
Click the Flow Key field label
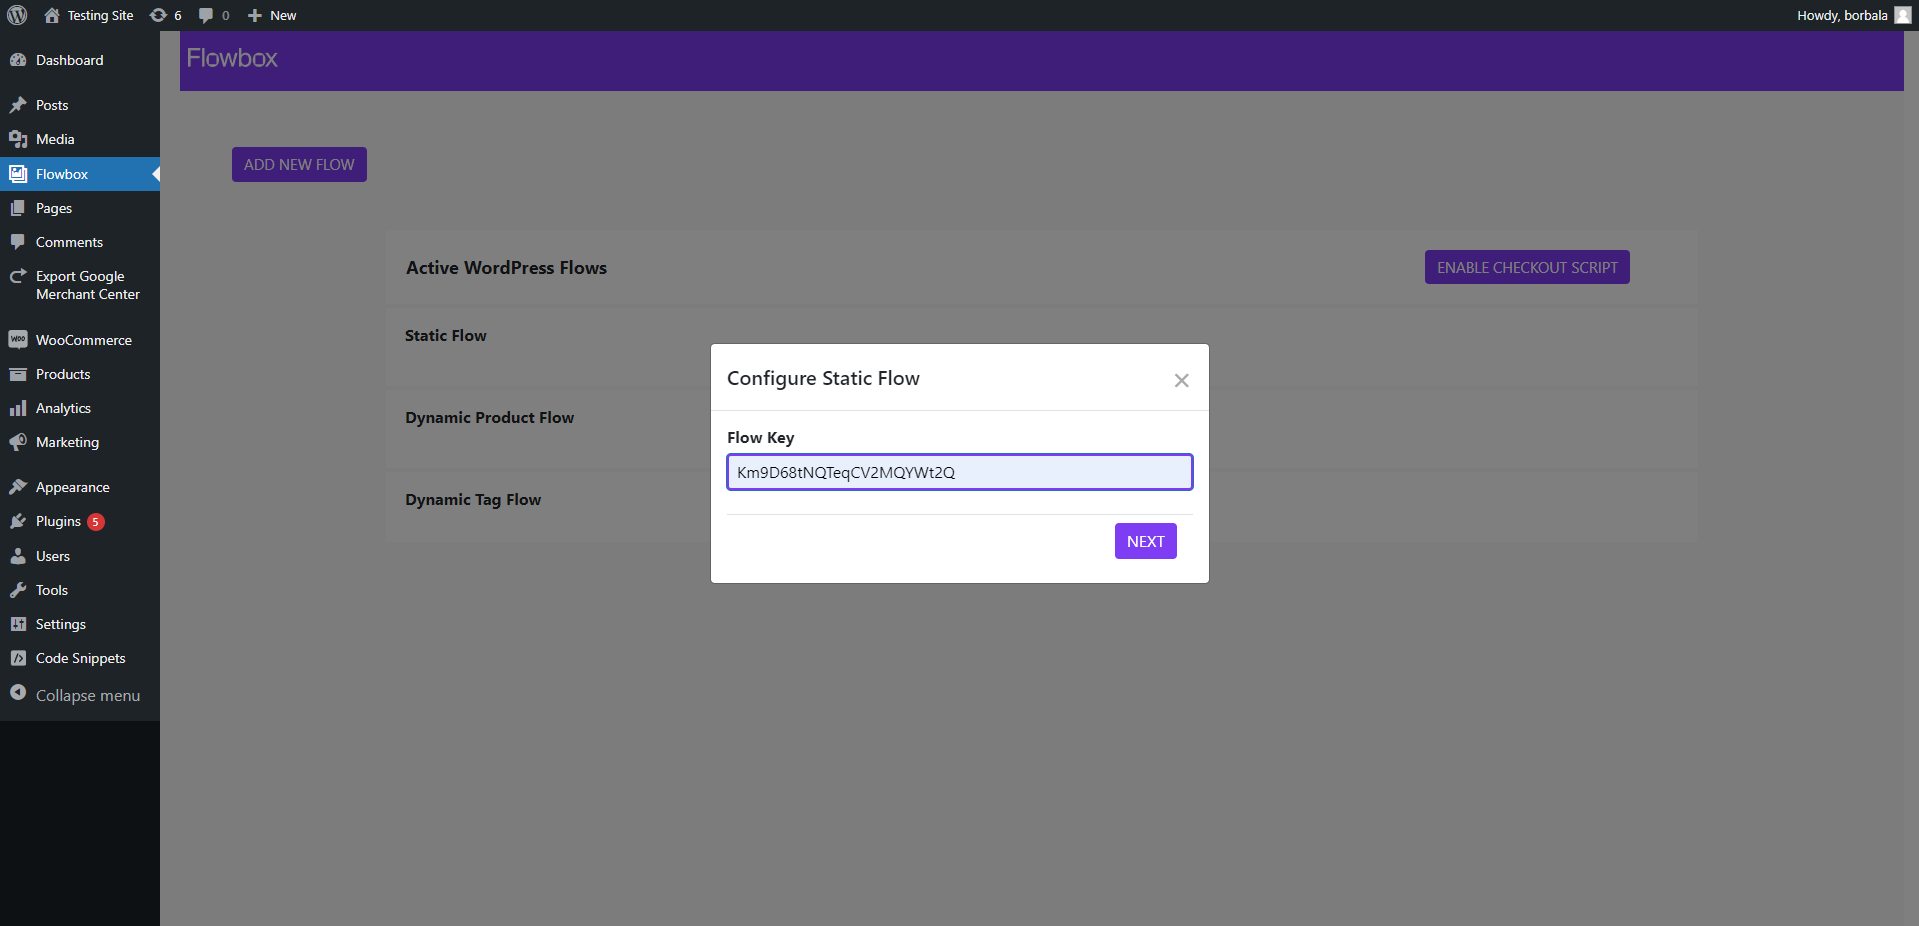pyautogui.click(x=761, y=437)
